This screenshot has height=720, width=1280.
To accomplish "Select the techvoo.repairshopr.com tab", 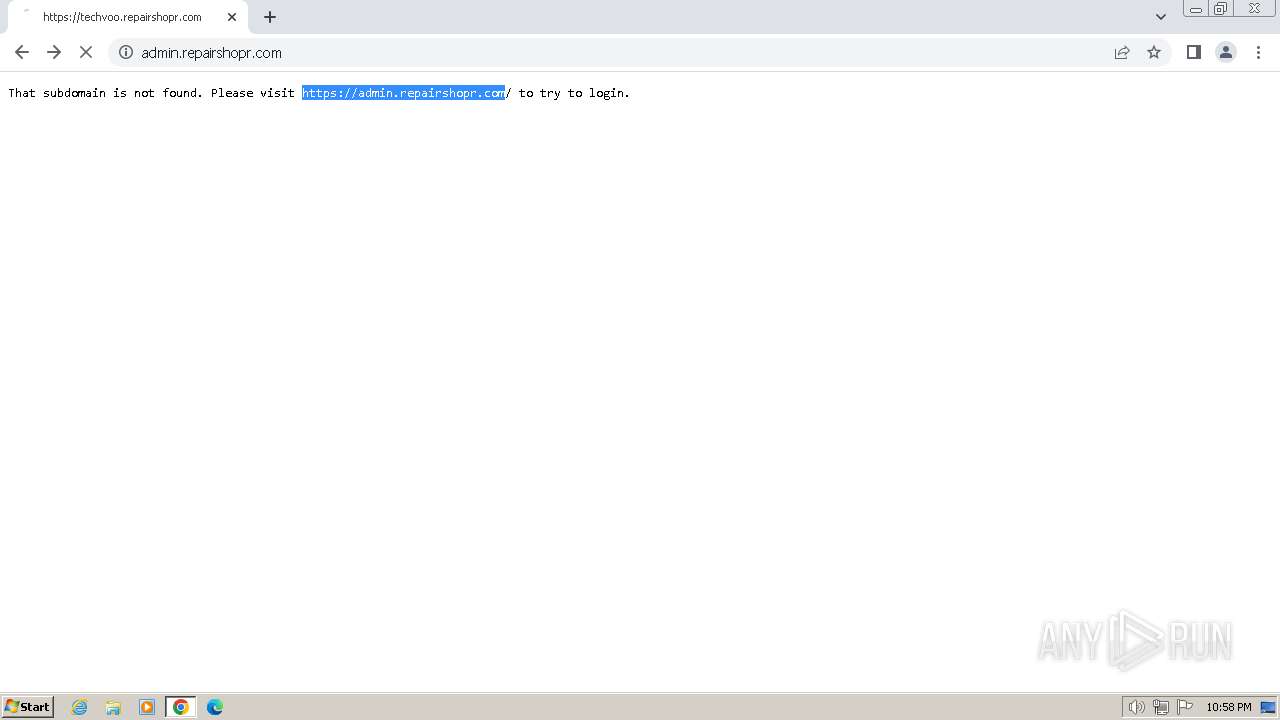I will [x=128, y=17].
